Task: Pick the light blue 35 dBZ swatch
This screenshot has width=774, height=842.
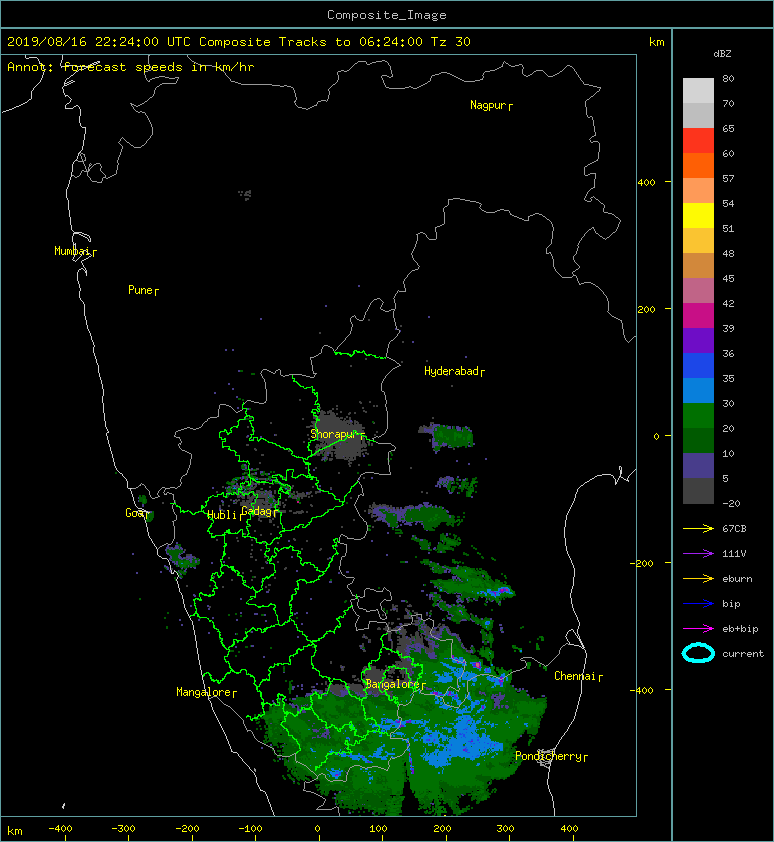Action: coord(698,390)
